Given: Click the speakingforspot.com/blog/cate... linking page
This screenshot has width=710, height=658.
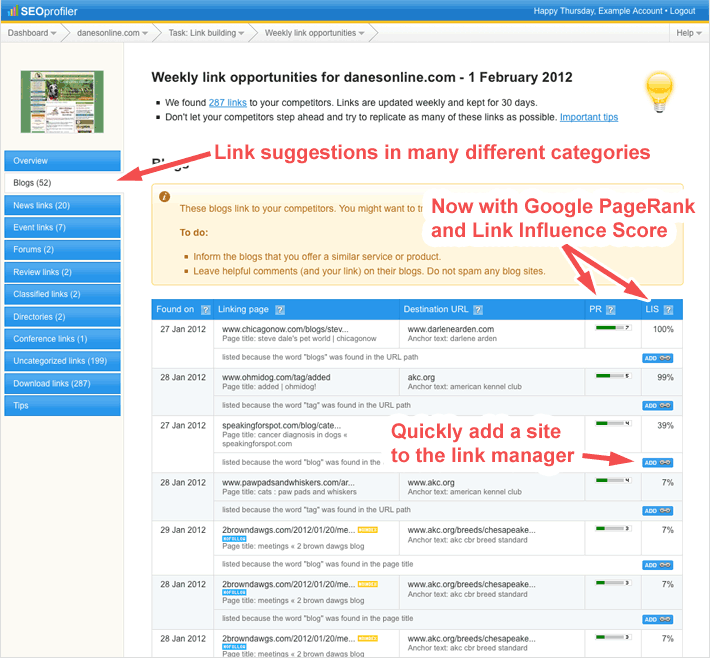Looking at the screenshot, I should tap(281, 426).
